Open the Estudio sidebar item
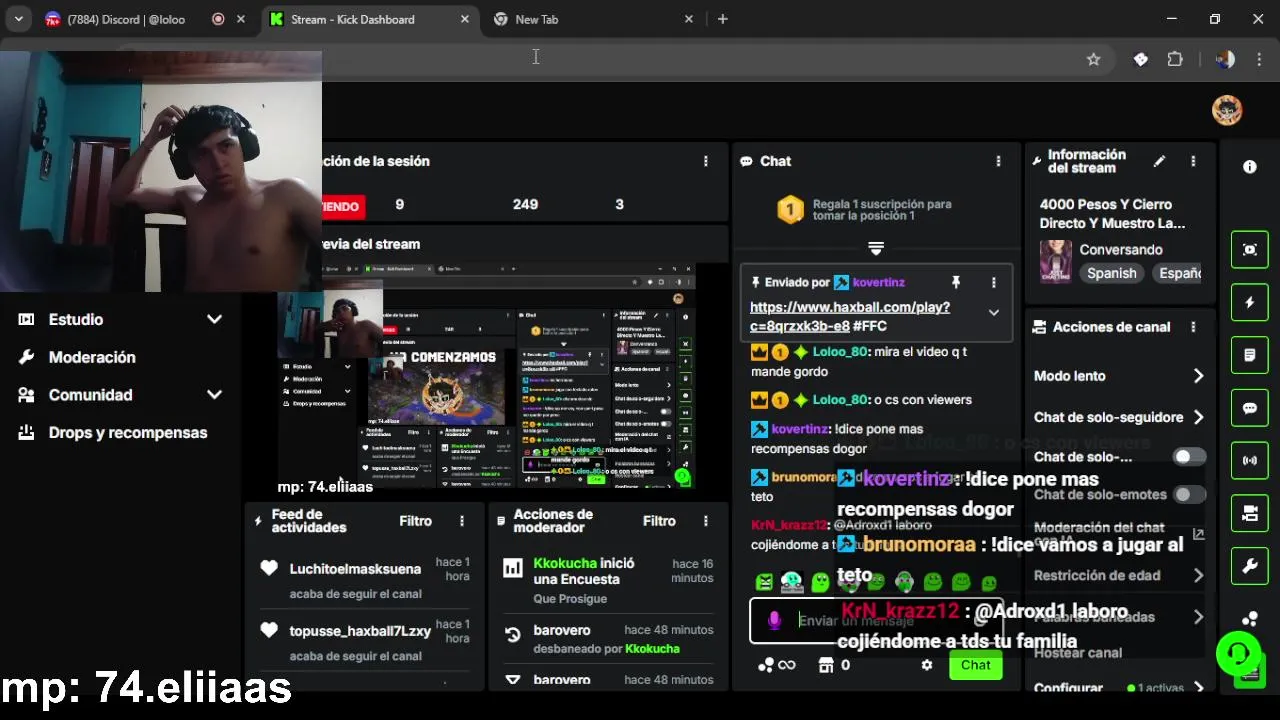This screenshot has height=720, width=1280. [76, 319]
